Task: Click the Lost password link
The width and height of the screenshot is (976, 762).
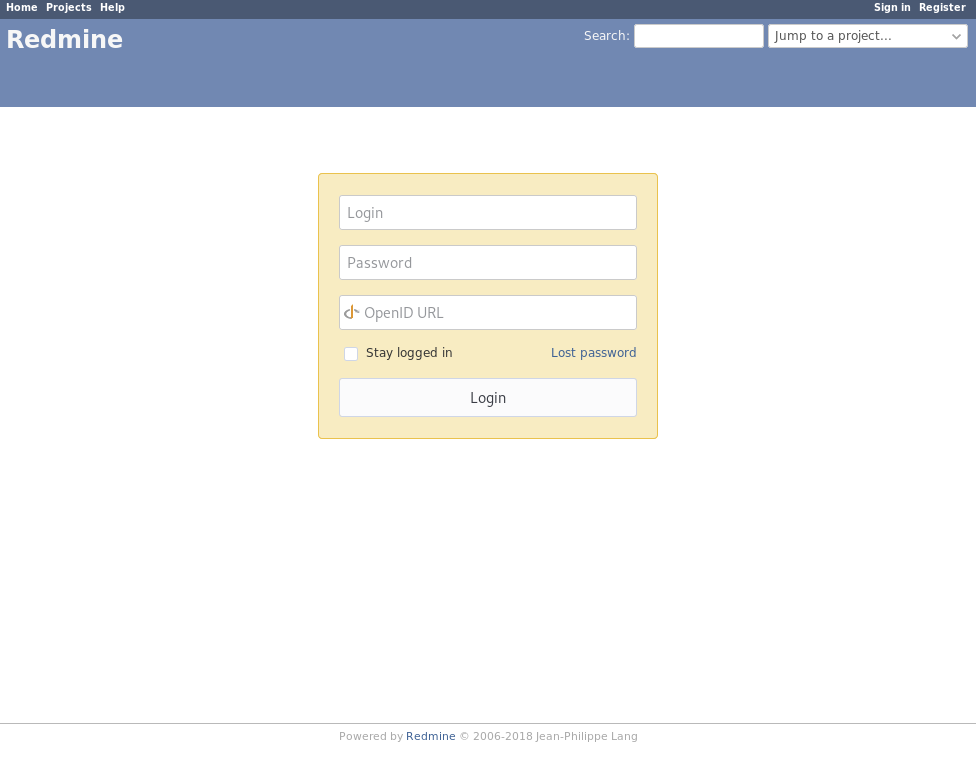Action: pyautogui.click(x=594, y=352)
